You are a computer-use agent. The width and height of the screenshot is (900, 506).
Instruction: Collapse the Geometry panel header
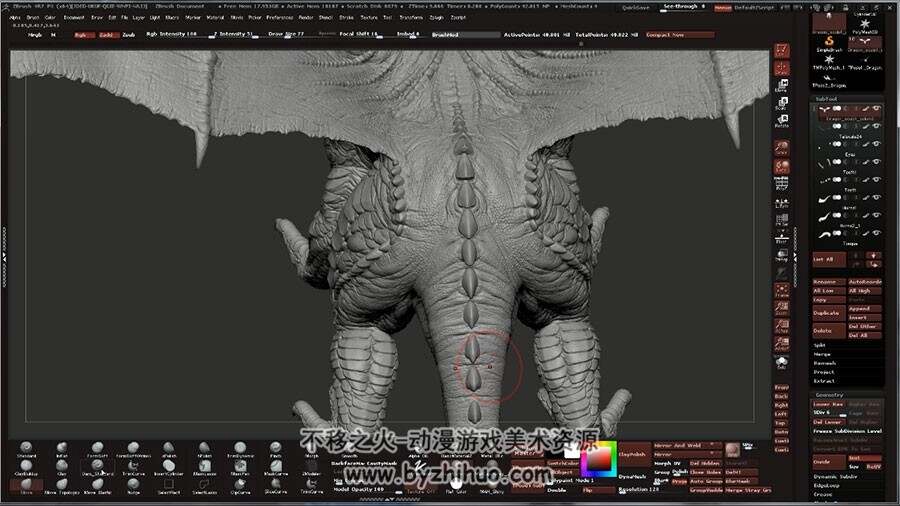[847, 395]
